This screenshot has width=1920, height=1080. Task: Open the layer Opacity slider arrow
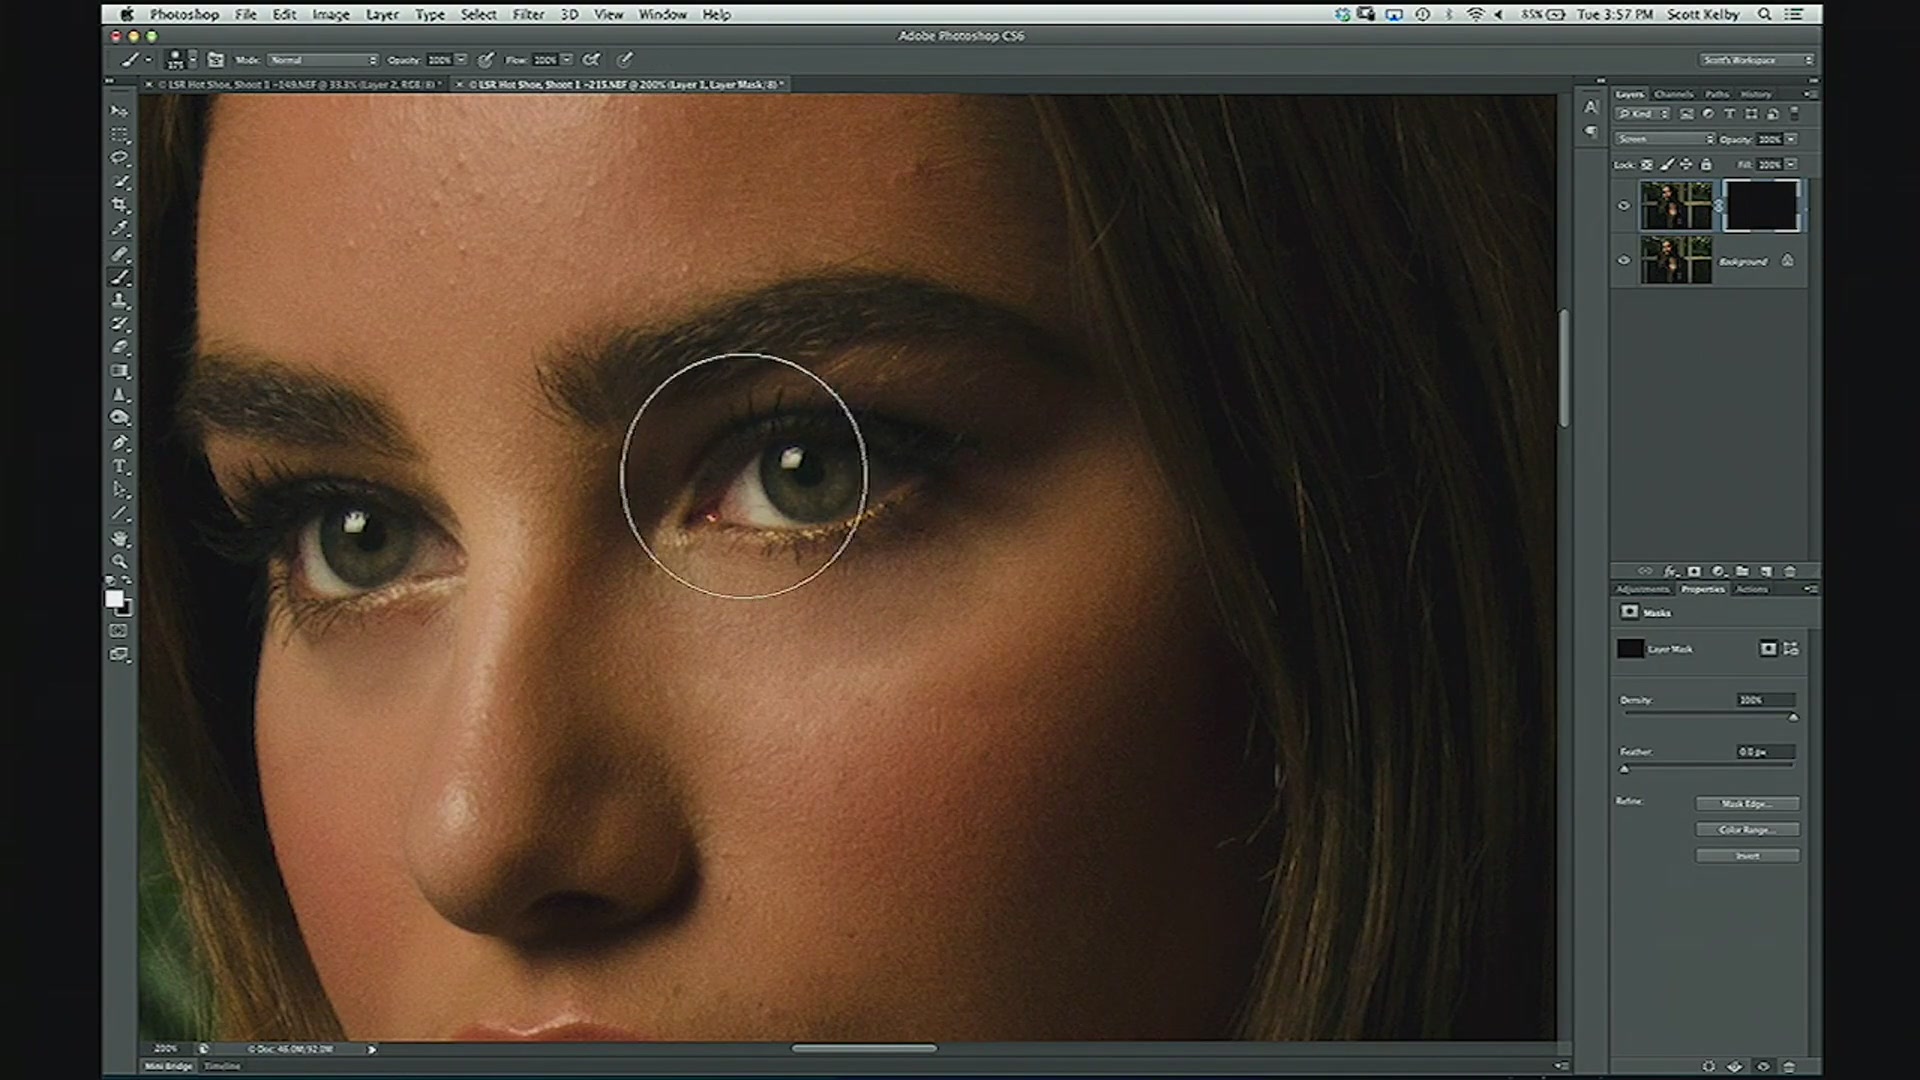tap(1791, 139)
